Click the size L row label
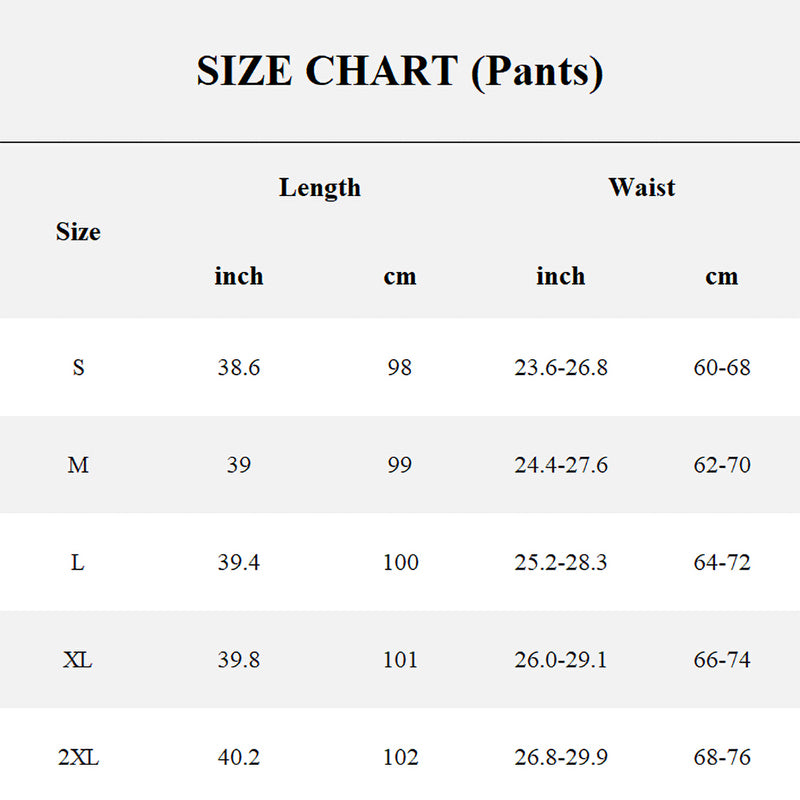Screen dimensions: 800x800 [78, 563]
